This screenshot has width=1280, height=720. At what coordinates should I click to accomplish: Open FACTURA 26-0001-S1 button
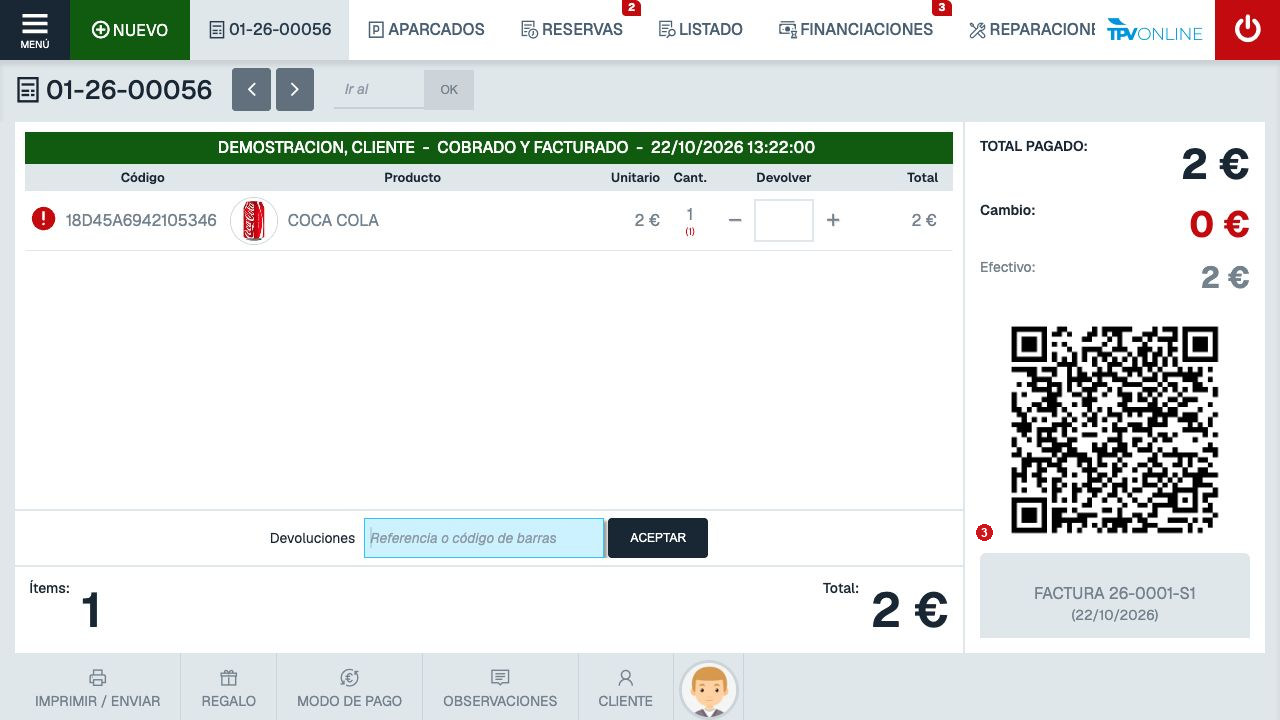point(1115,595)
